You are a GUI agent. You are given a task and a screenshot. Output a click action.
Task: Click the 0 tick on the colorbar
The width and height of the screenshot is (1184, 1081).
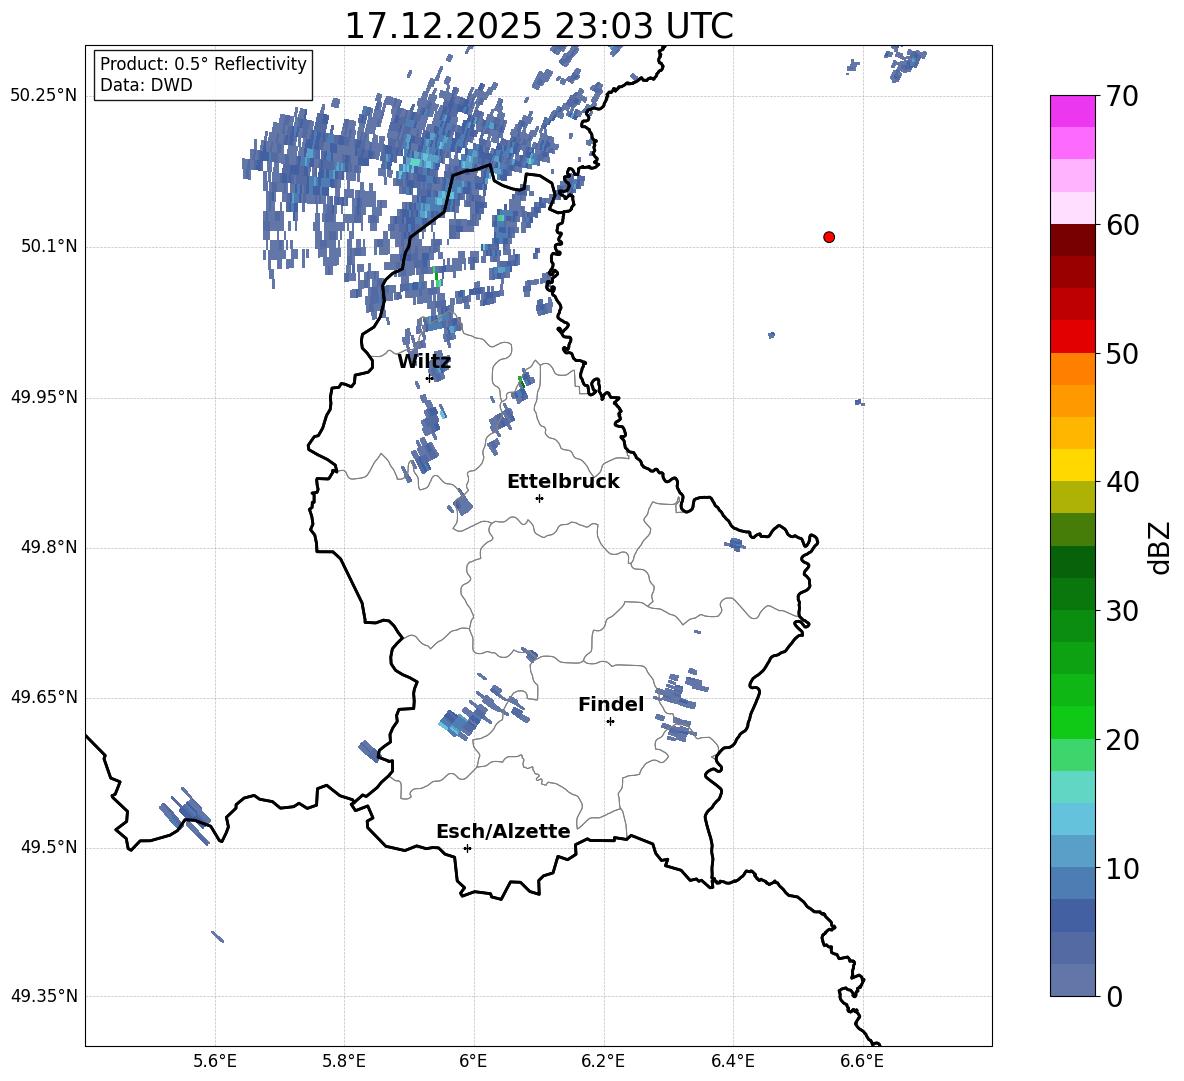(x=1115, y=996)
